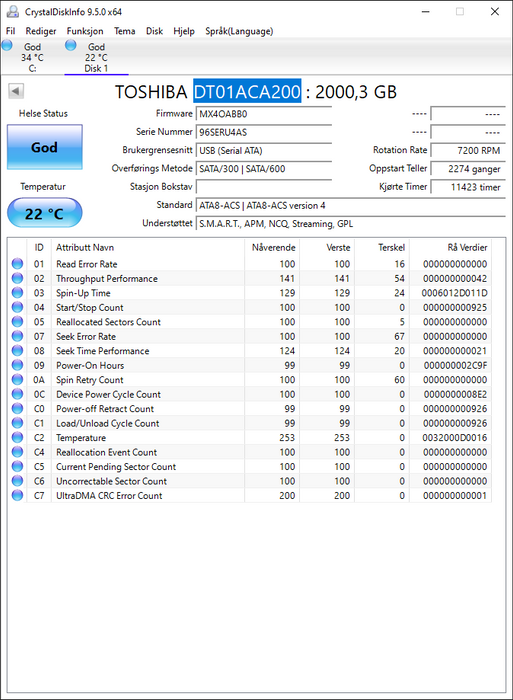
Task: Click the status orb for Power-On Hours
Action: click(17, 365)
